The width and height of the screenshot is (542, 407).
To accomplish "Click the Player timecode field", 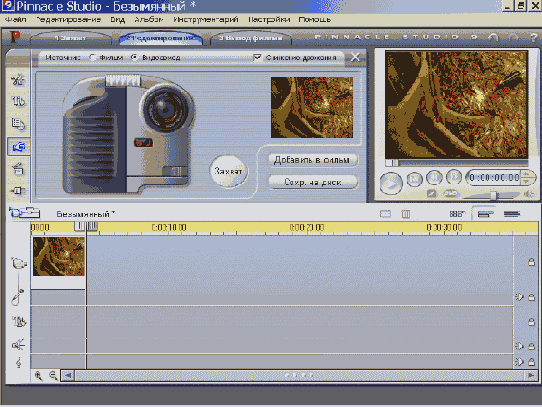I will tap(494, 178).
